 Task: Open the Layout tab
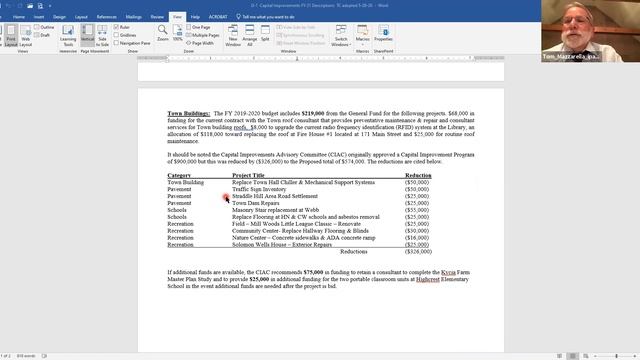(x=81, y=17)
